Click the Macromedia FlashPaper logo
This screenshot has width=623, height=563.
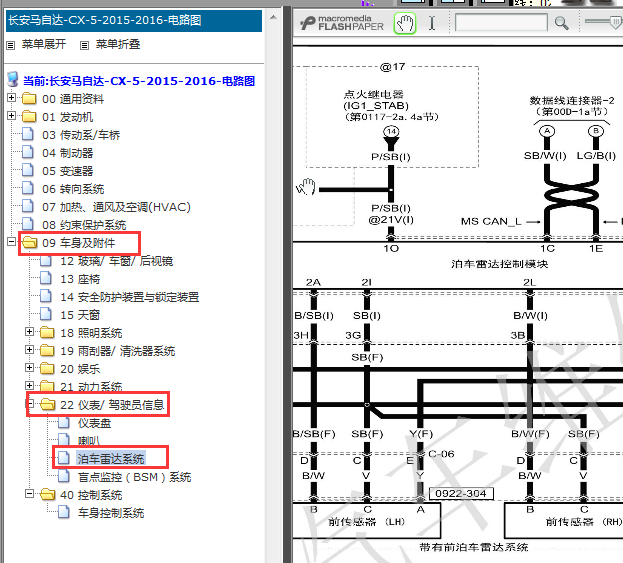point(342,23)
